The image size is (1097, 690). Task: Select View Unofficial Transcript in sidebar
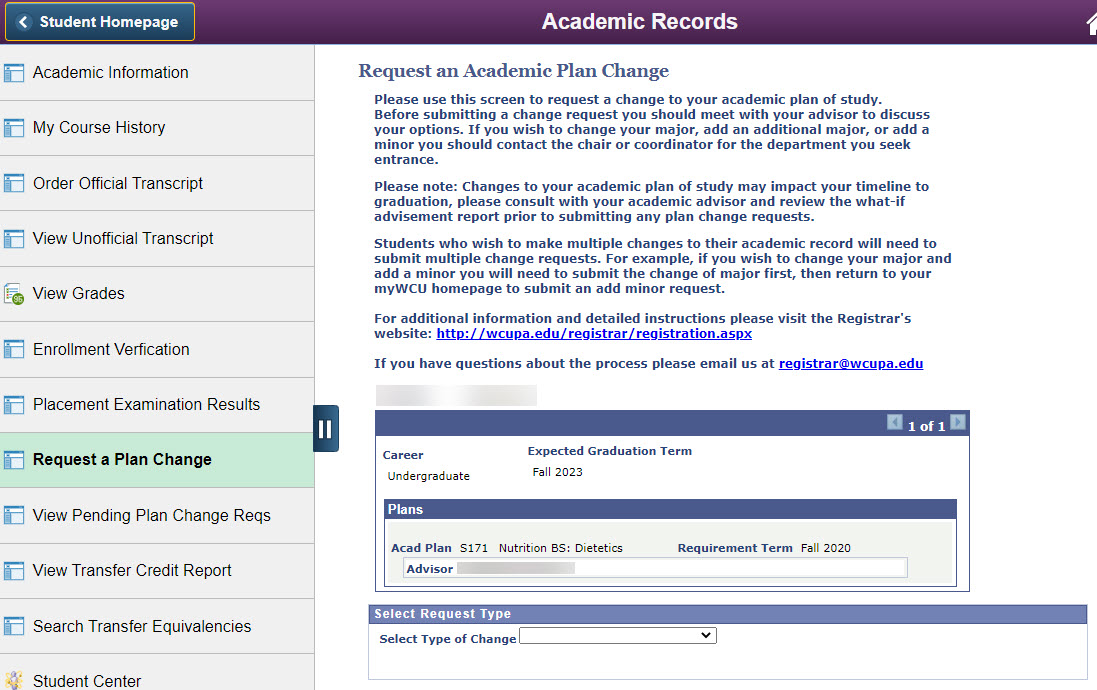coord(123,239)
